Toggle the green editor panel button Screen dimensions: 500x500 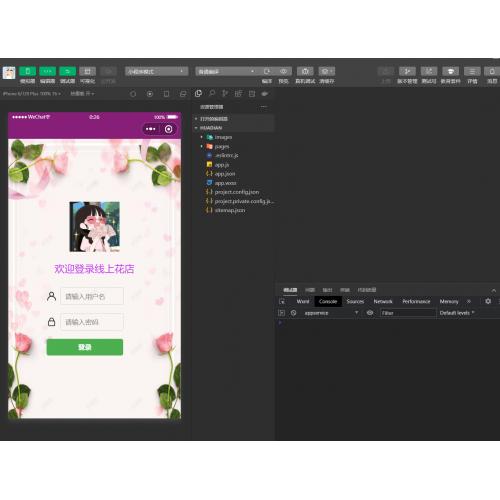(48, 71)
